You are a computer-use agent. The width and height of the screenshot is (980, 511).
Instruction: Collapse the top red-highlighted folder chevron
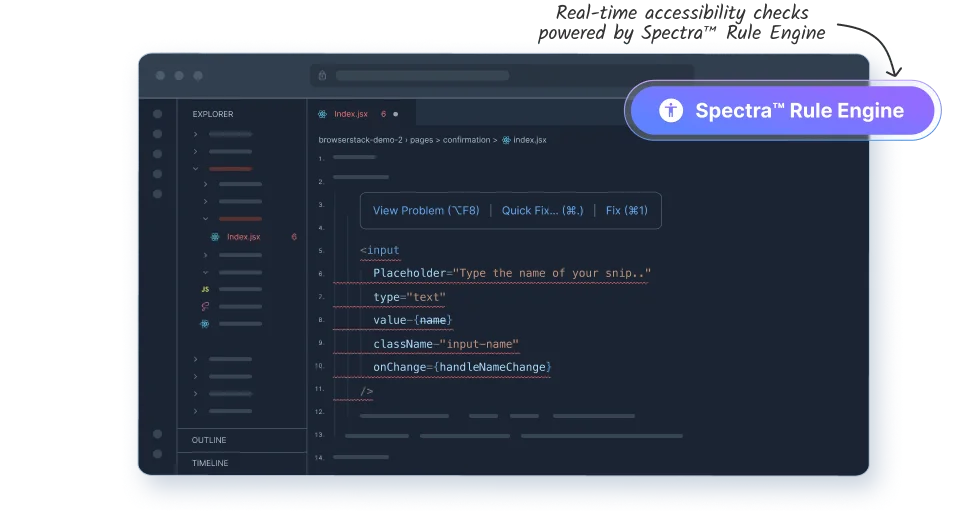coord(196,169)
